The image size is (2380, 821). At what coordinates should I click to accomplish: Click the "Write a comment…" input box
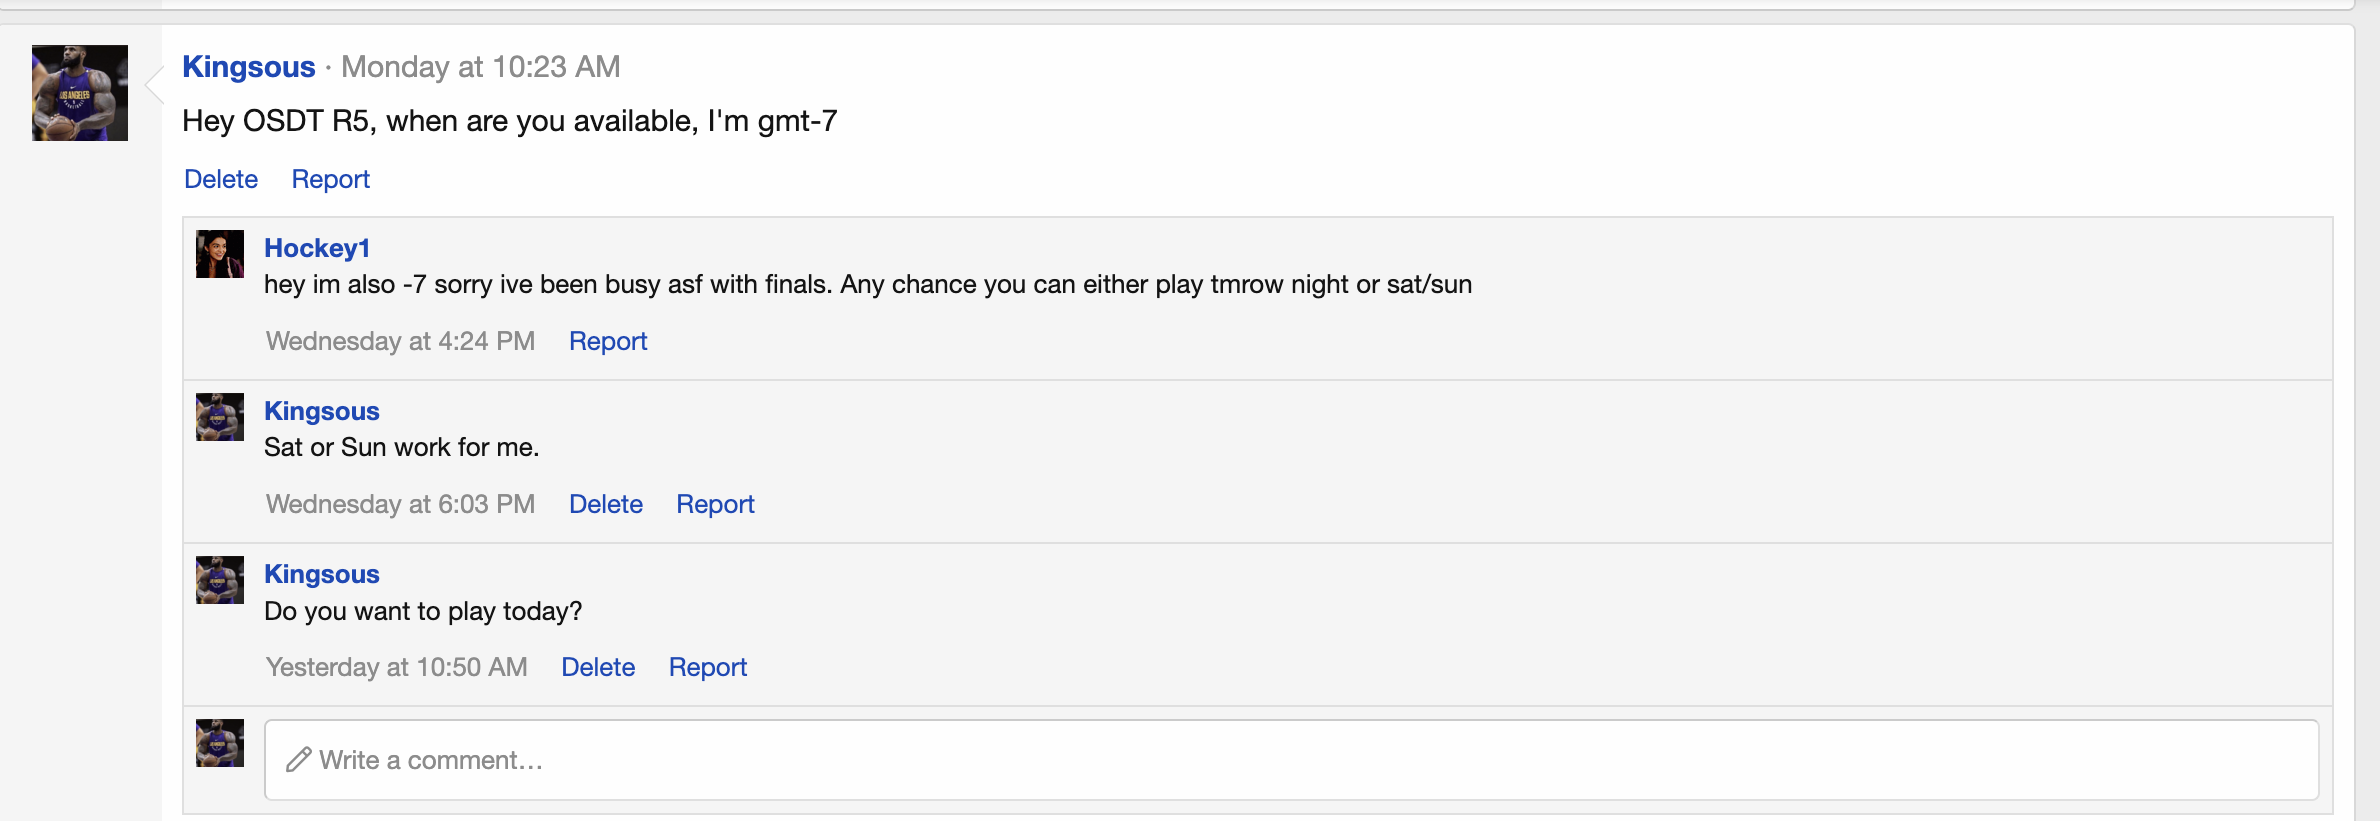click(1290, 760)
